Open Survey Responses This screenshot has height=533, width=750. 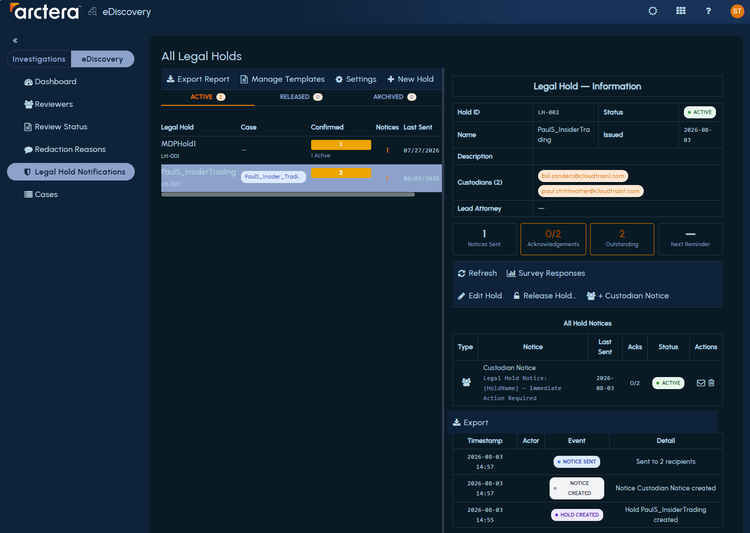click(x=546, y=273)
